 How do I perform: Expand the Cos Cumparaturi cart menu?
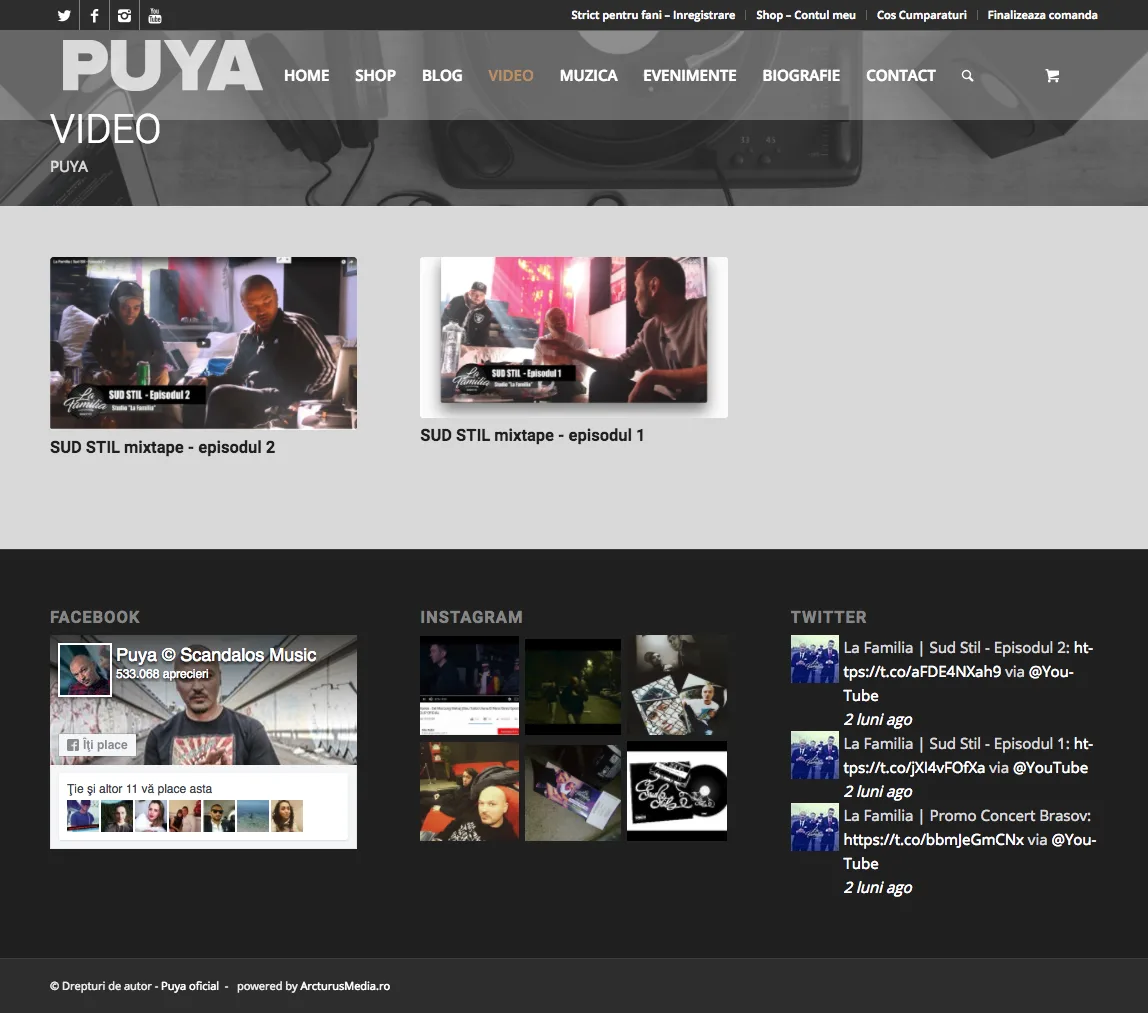[921, 15]
